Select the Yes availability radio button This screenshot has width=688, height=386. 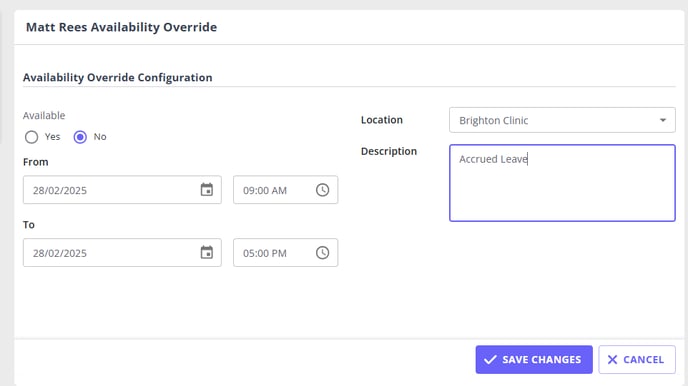(32, 137)
